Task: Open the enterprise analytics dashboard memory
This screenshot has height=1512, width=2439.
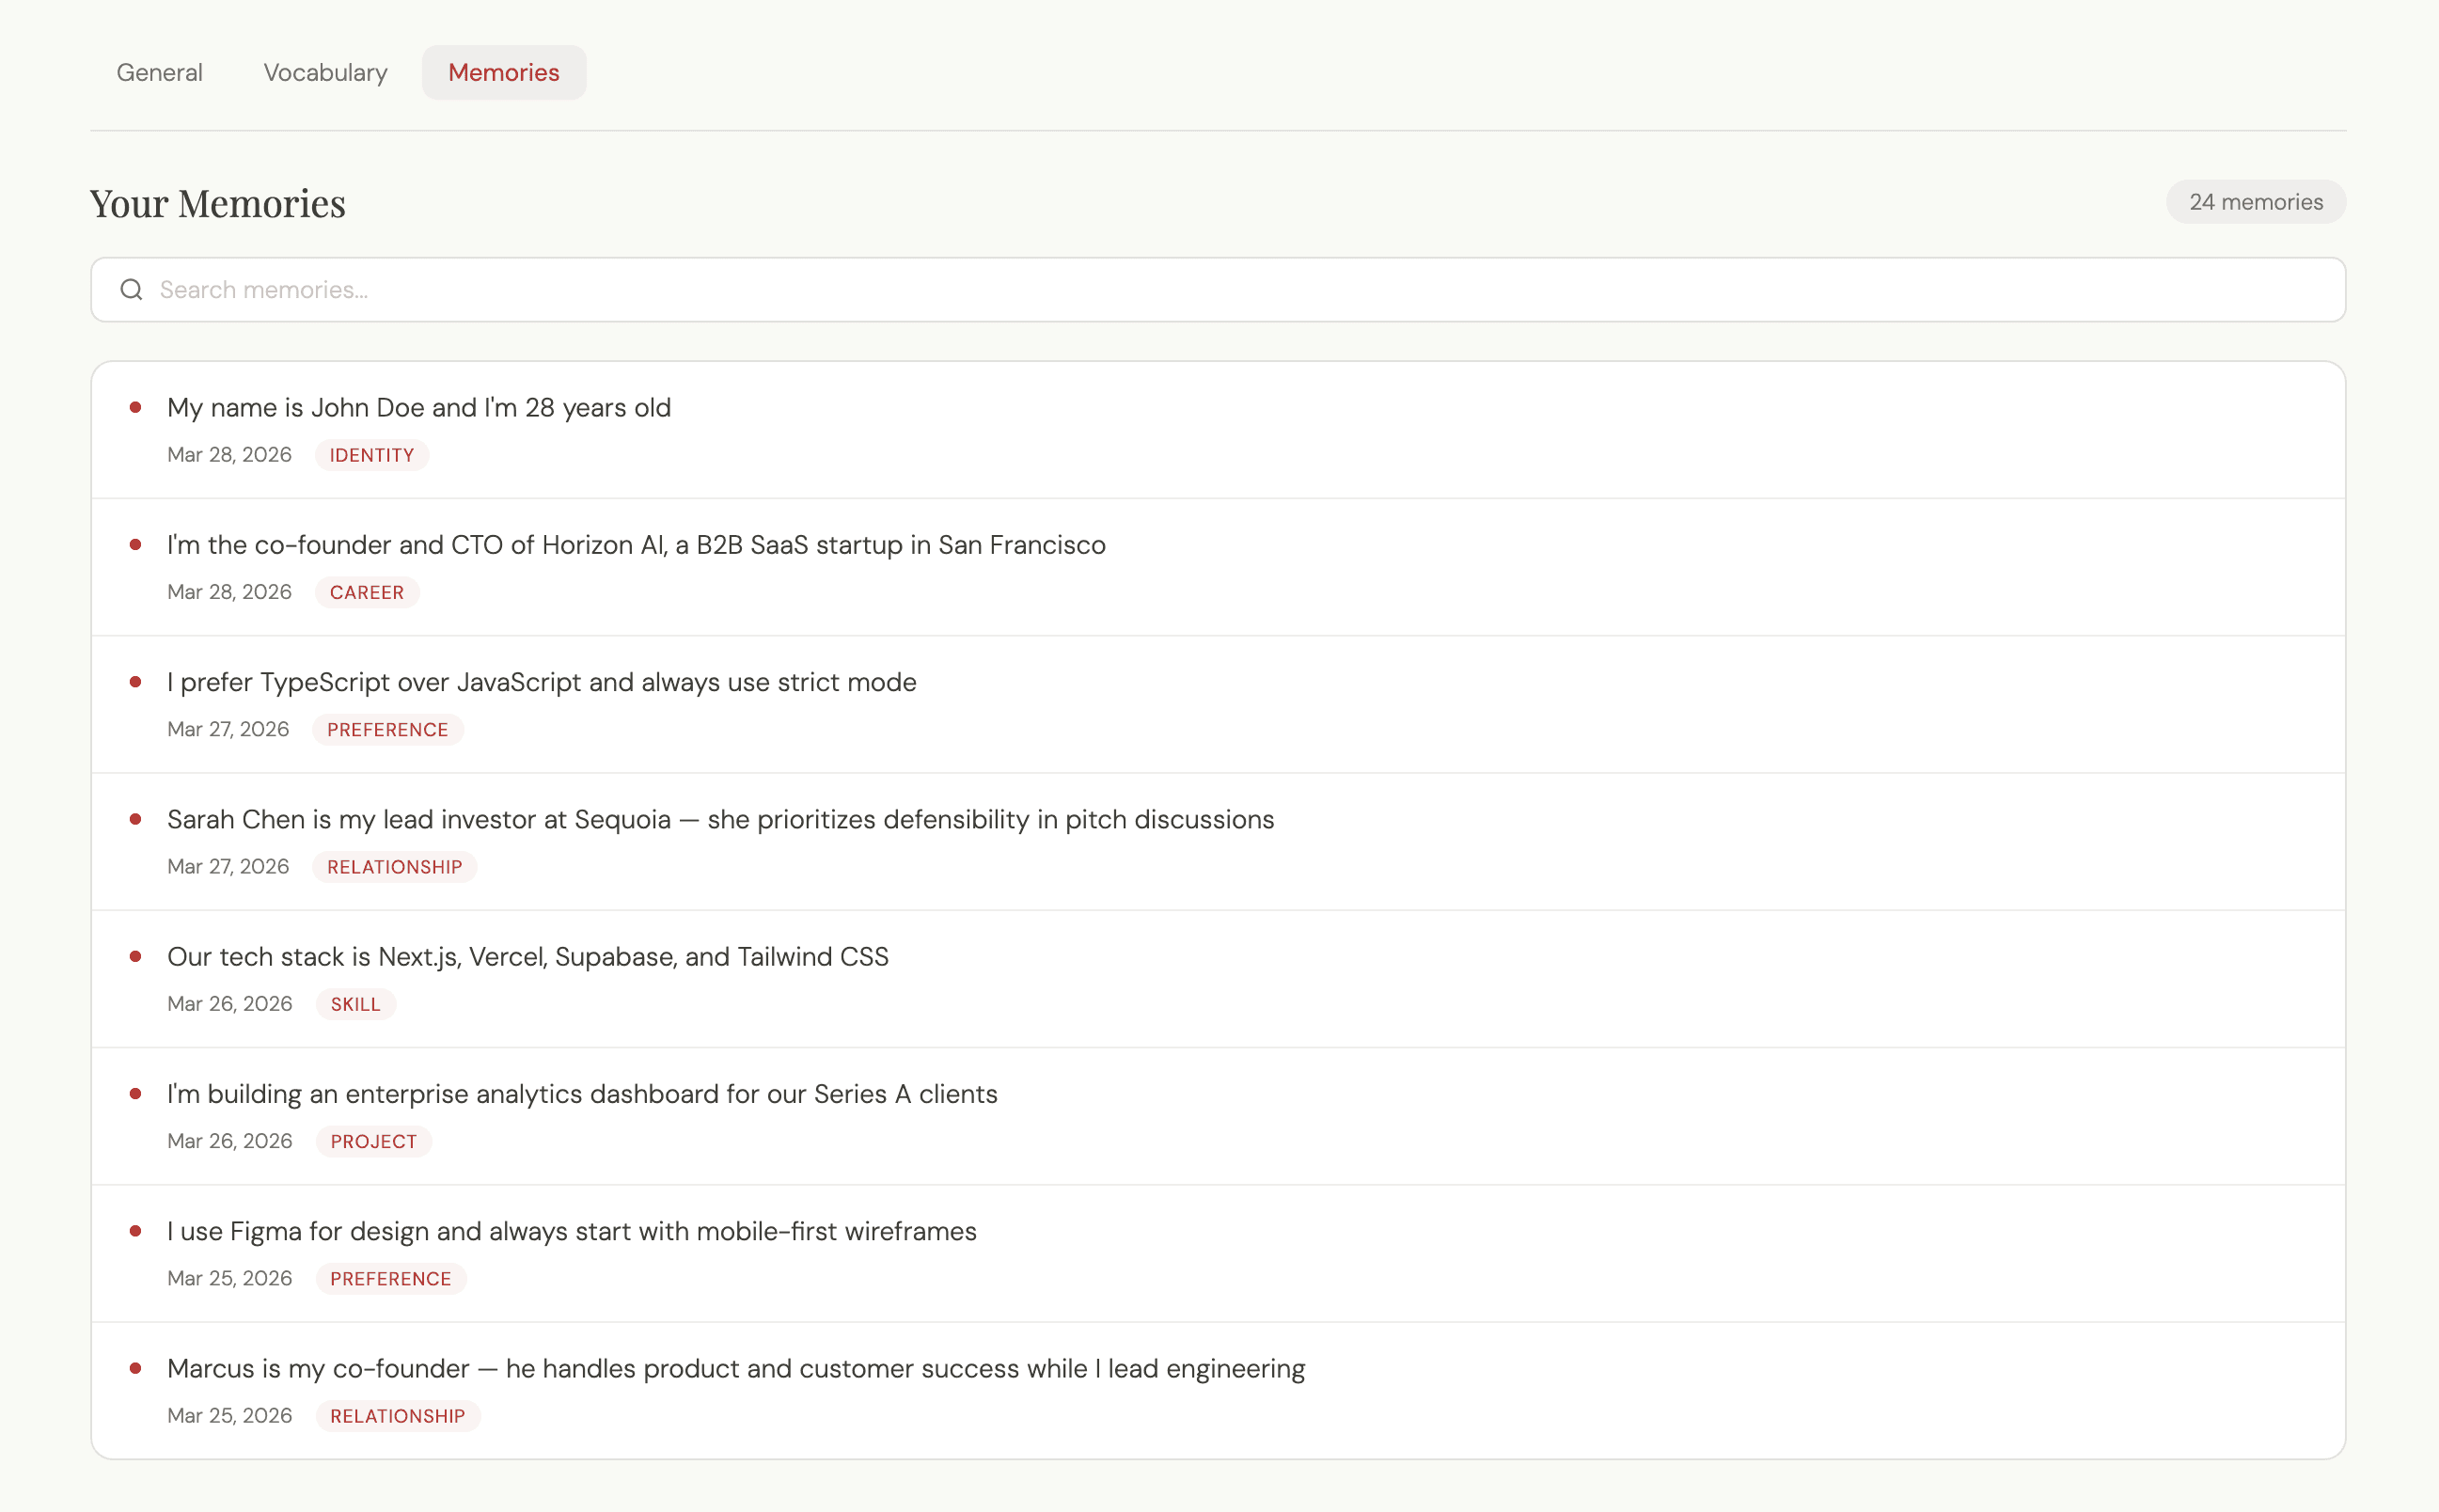Action: point(581,1094)
